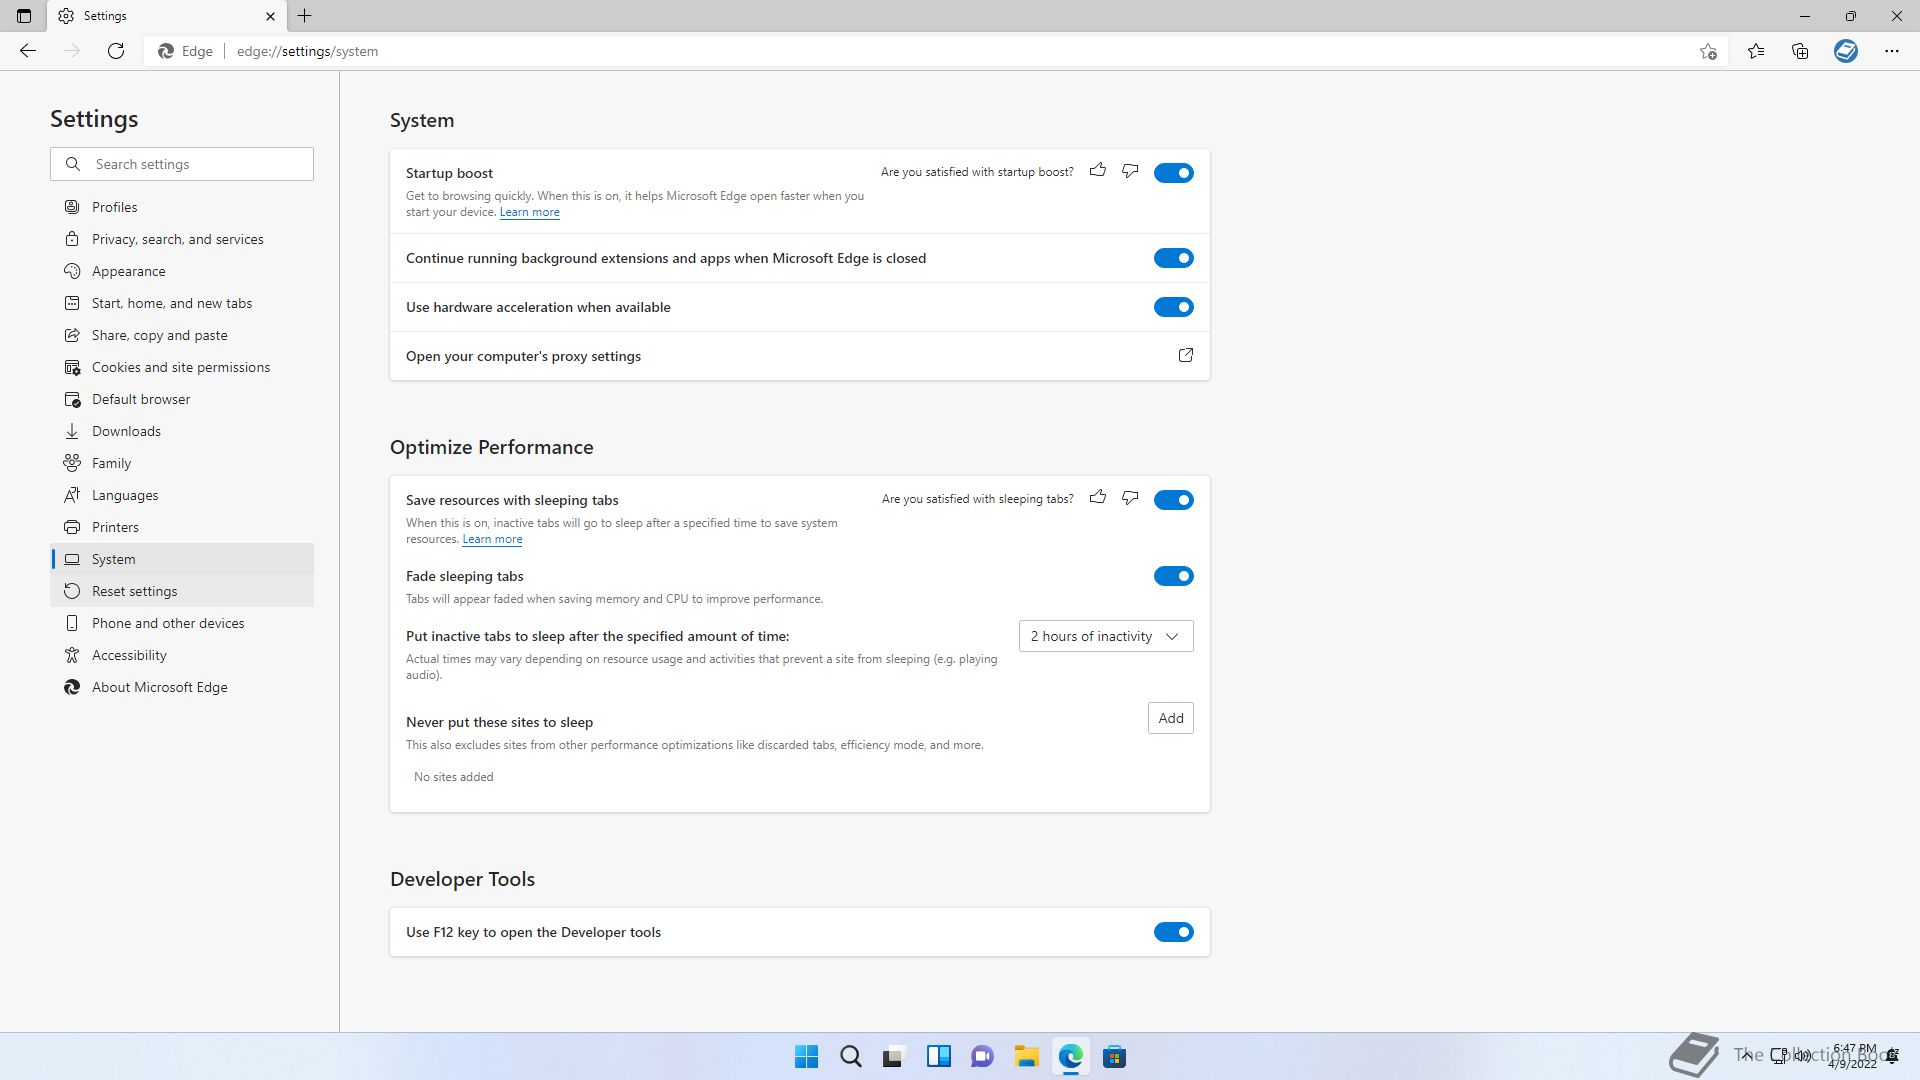Open Windows Start menu
Image resolution: width=1920 pixels, height=1080 pixels.
pyautogui.click(x=806, y=1057)
